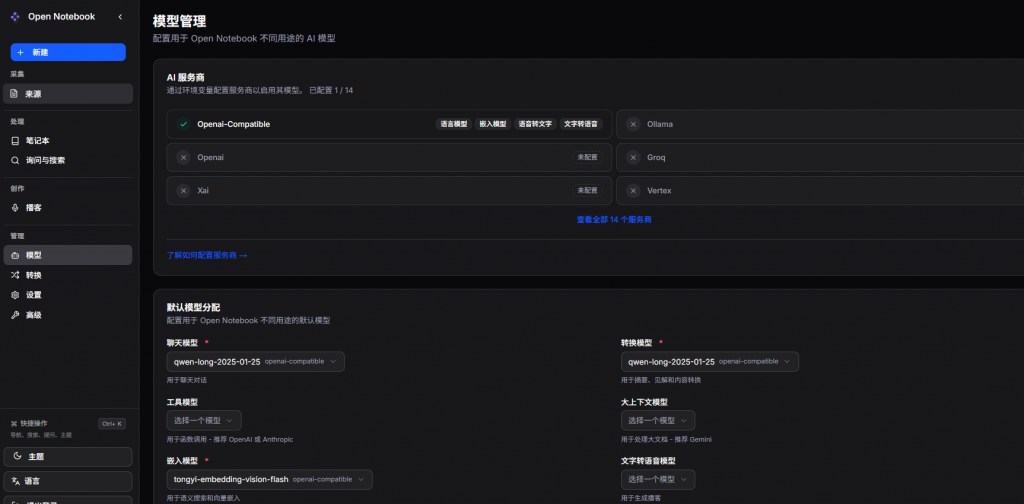Click the Openai-Compatible green check icon

[184, 124]
